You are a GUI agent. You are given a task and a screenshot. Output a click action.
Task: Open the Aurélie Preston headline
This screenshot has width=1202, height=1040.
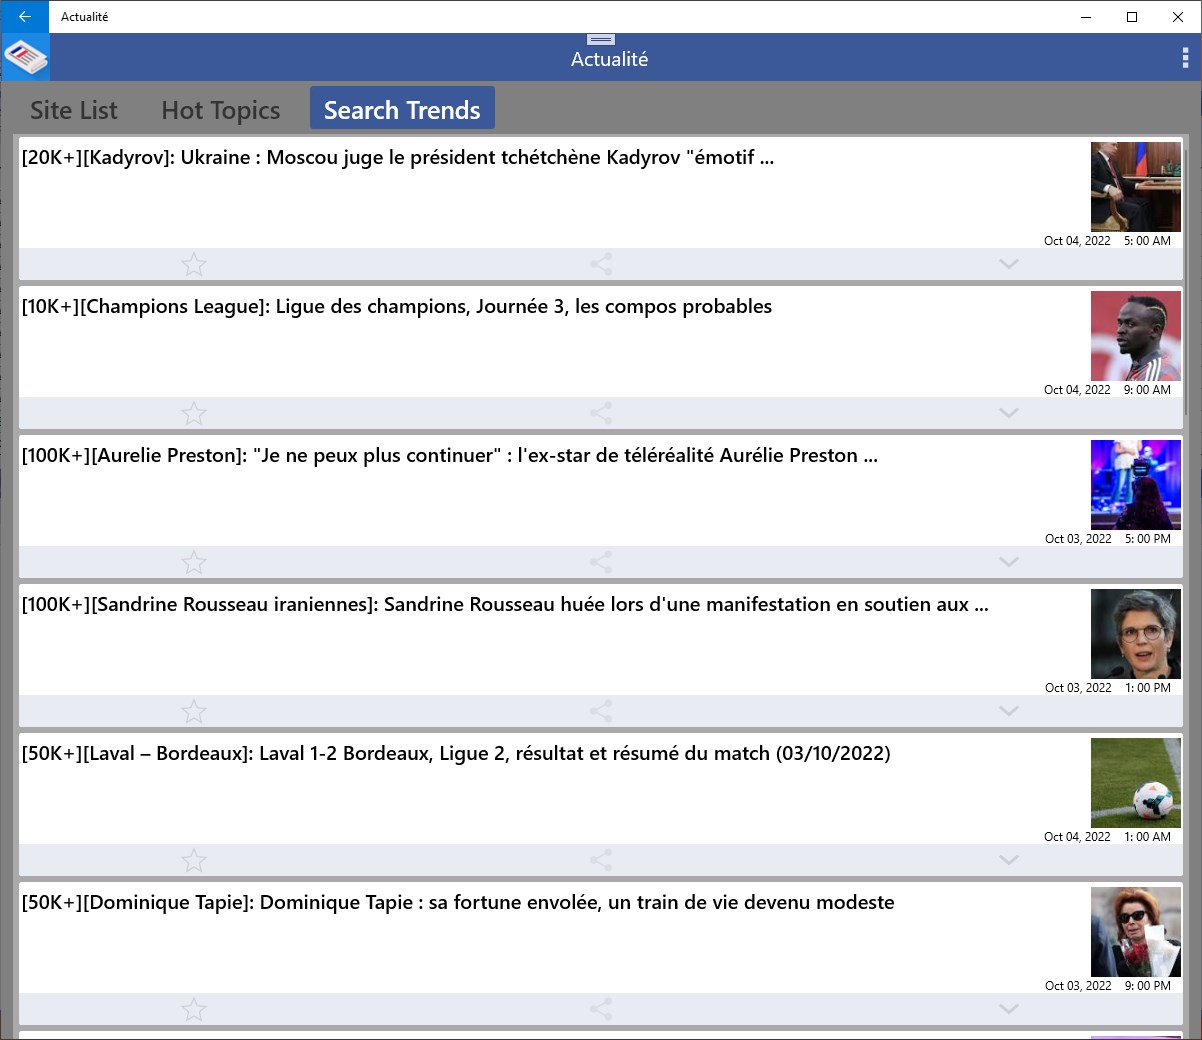coord(450,455)
